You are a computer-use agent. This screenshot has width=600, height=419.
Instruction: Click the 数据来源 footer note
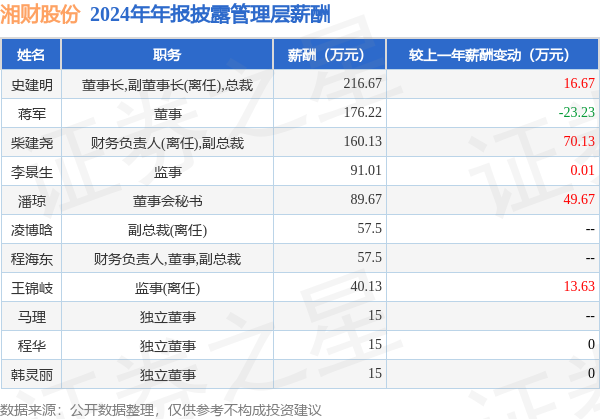[160, 410]
